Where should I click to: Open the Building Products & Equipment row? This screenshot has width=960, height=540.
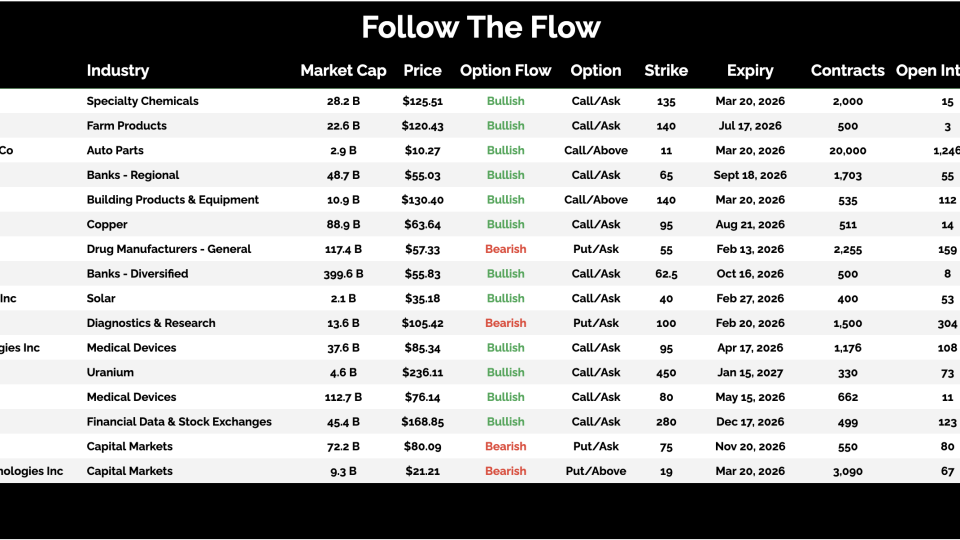tap(172, 200)
